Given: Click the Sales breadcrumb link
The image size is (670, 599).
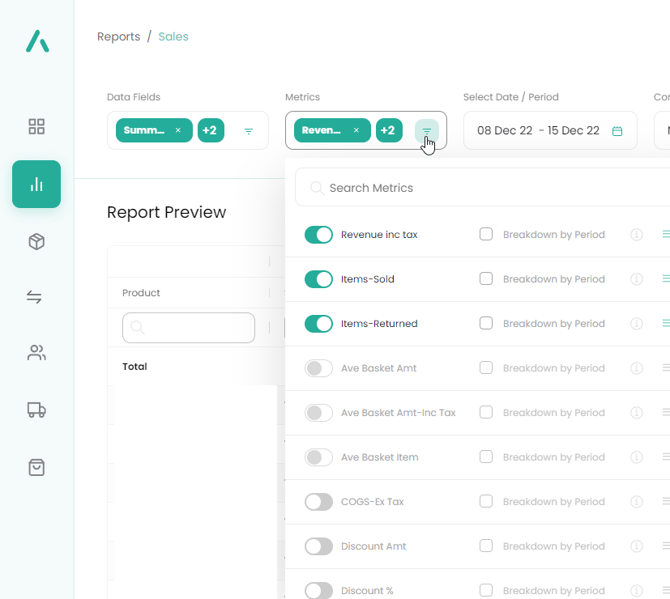Looking at the screenshot, I should pos(173,37).
